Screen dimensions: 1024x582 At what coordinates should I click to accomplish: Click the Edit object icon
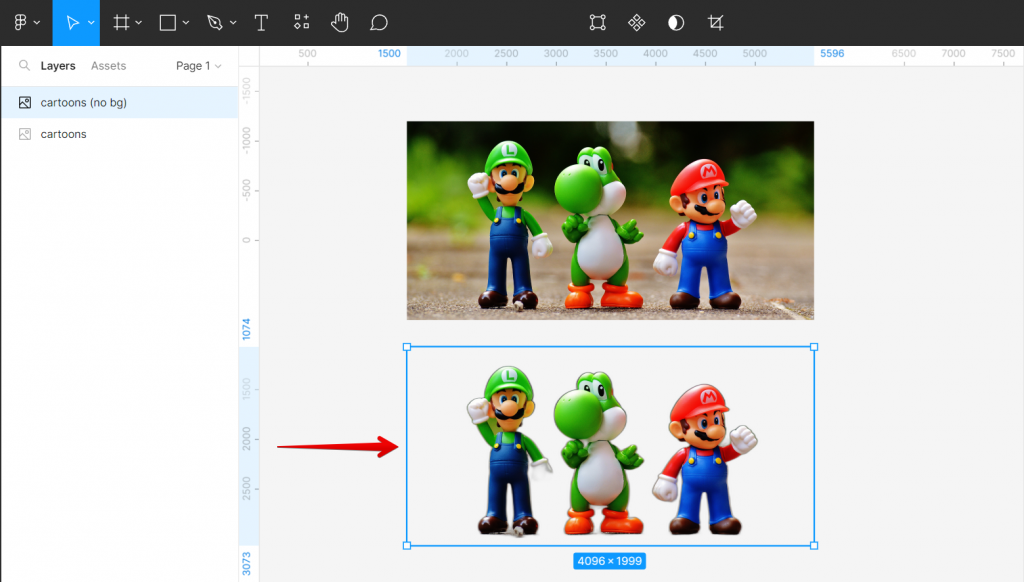(597, 22)
